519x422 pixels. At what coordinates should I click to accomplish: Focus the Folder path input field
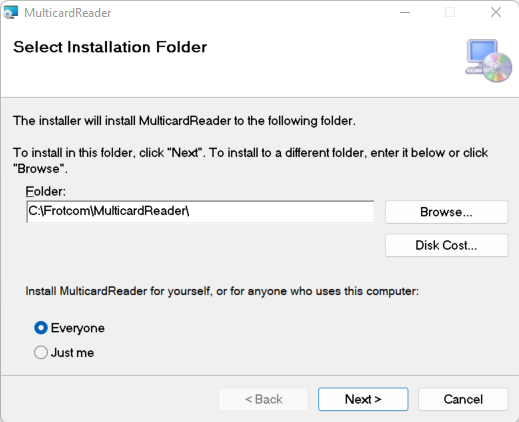click(200, 211)
